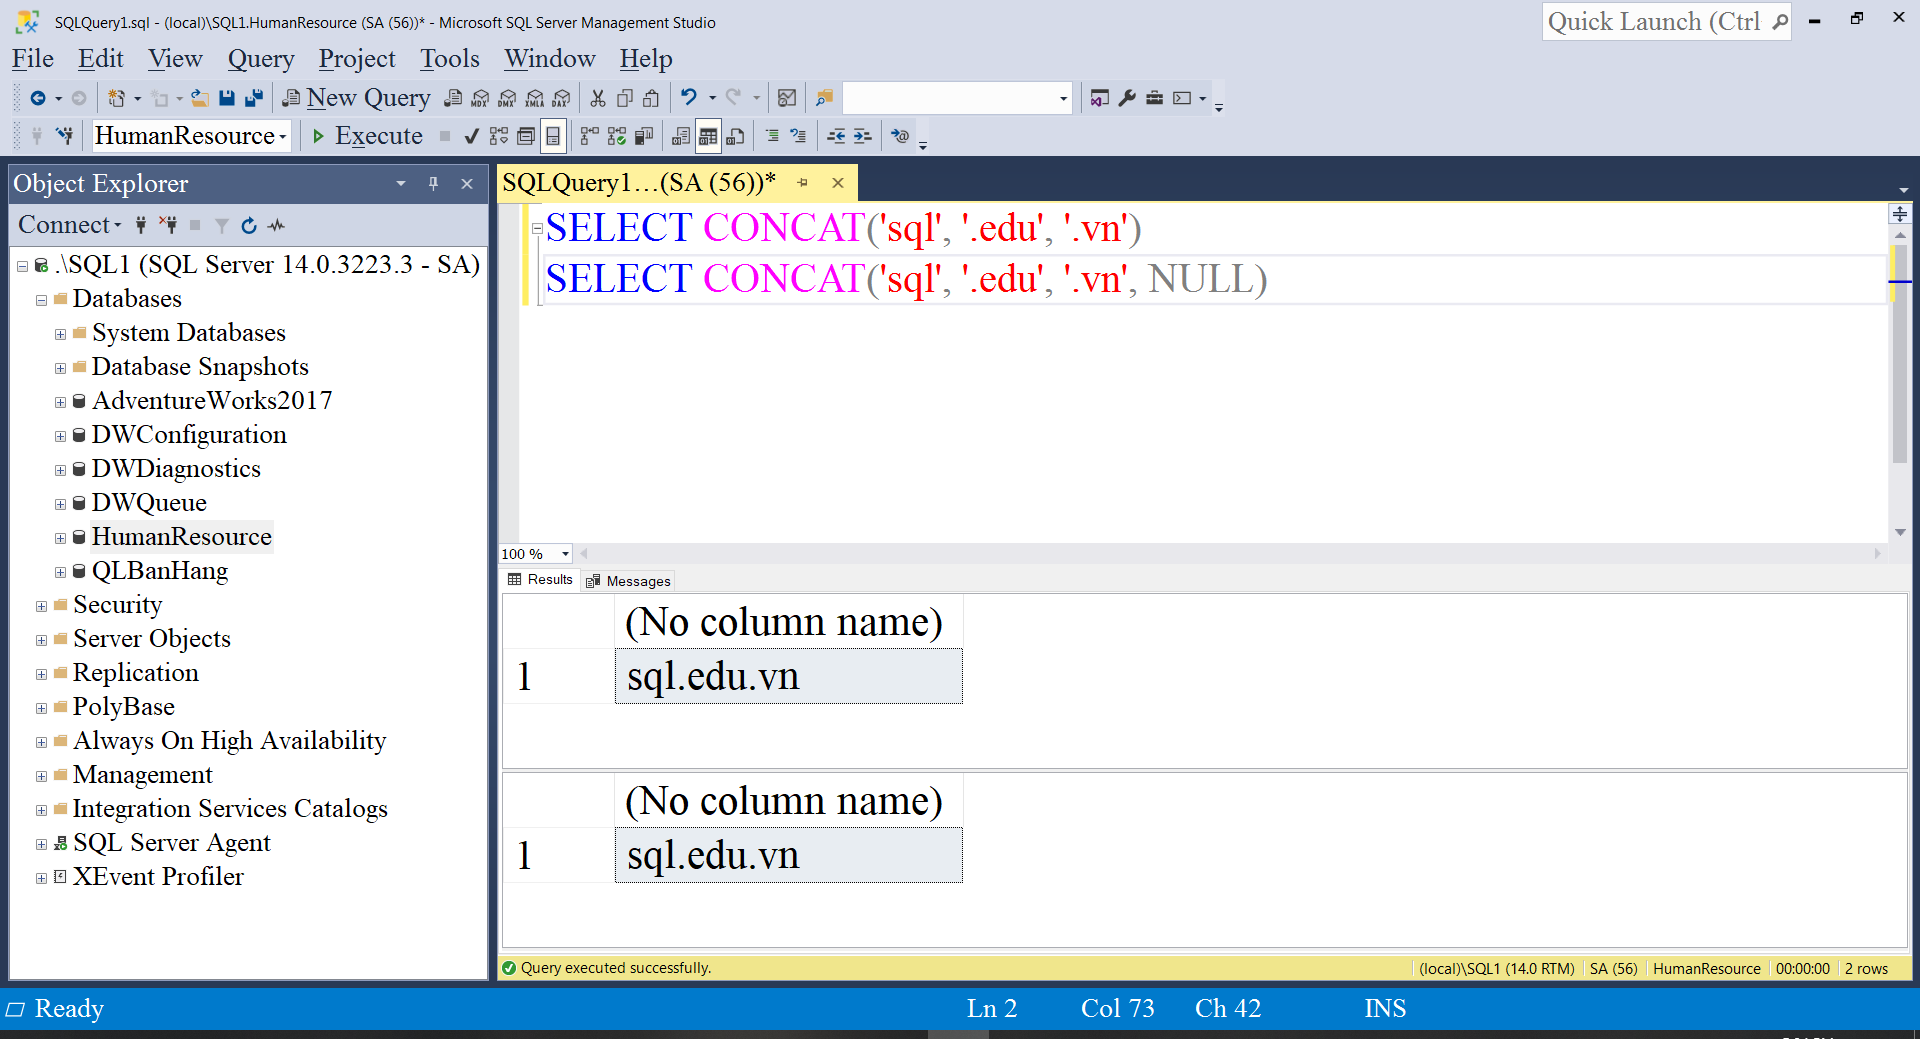
Task: Open the Display Estimated Execution Plan icon
Action: tap(500, 136)
